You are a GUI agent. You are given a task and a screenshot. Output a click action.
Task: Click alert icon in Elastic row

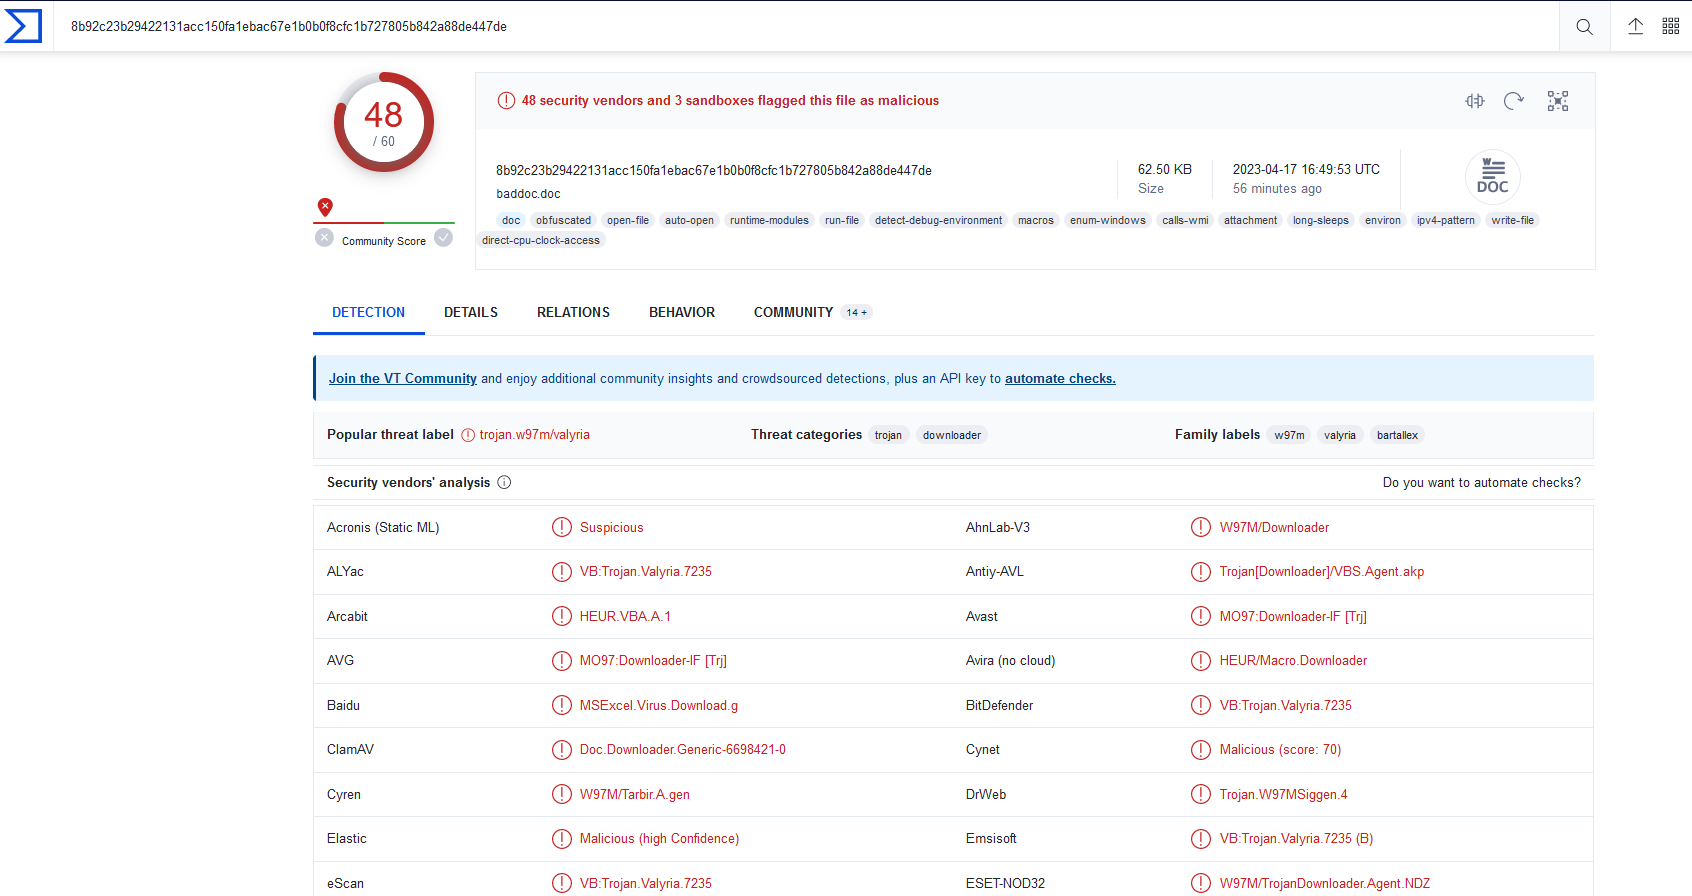562,839
